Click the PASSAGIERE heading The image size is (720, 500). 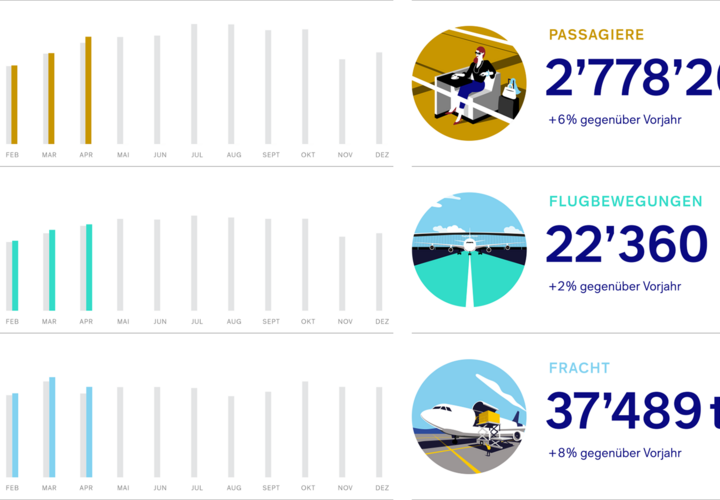596,35
